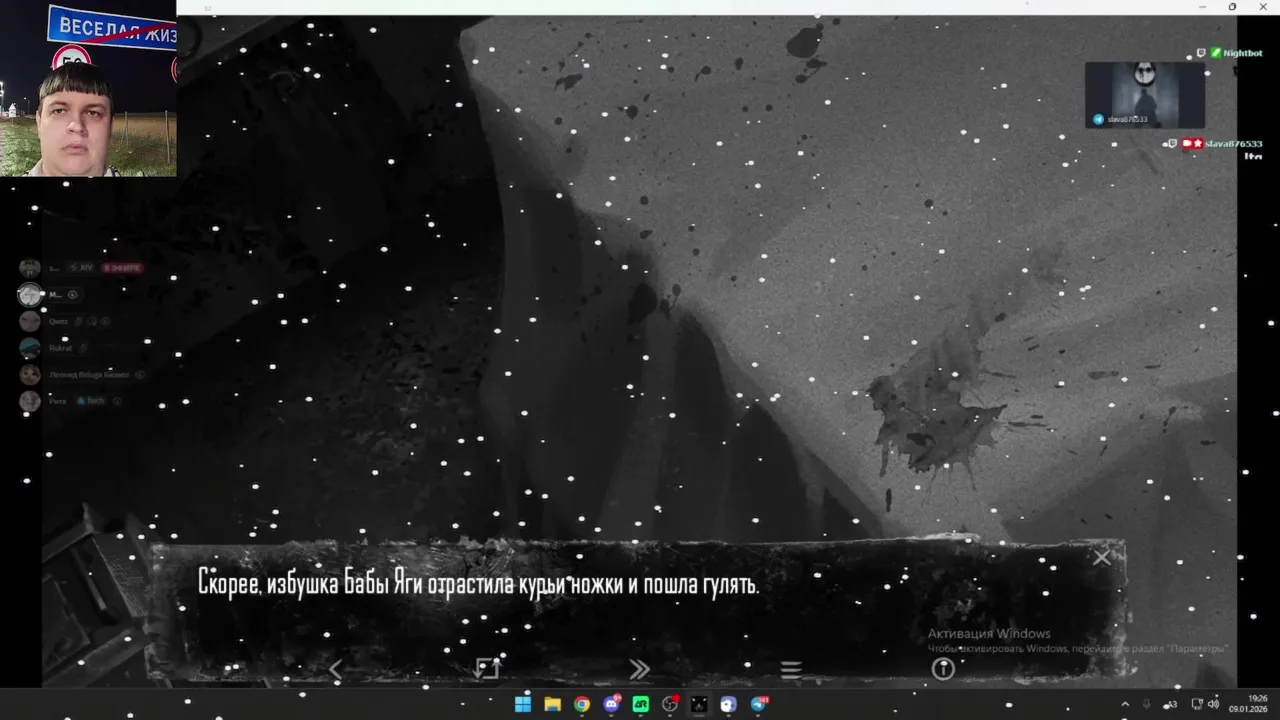The height and width of the screenshot is (720, 1280).
Task: Click the network tray icon
Action: [1197, 704]
